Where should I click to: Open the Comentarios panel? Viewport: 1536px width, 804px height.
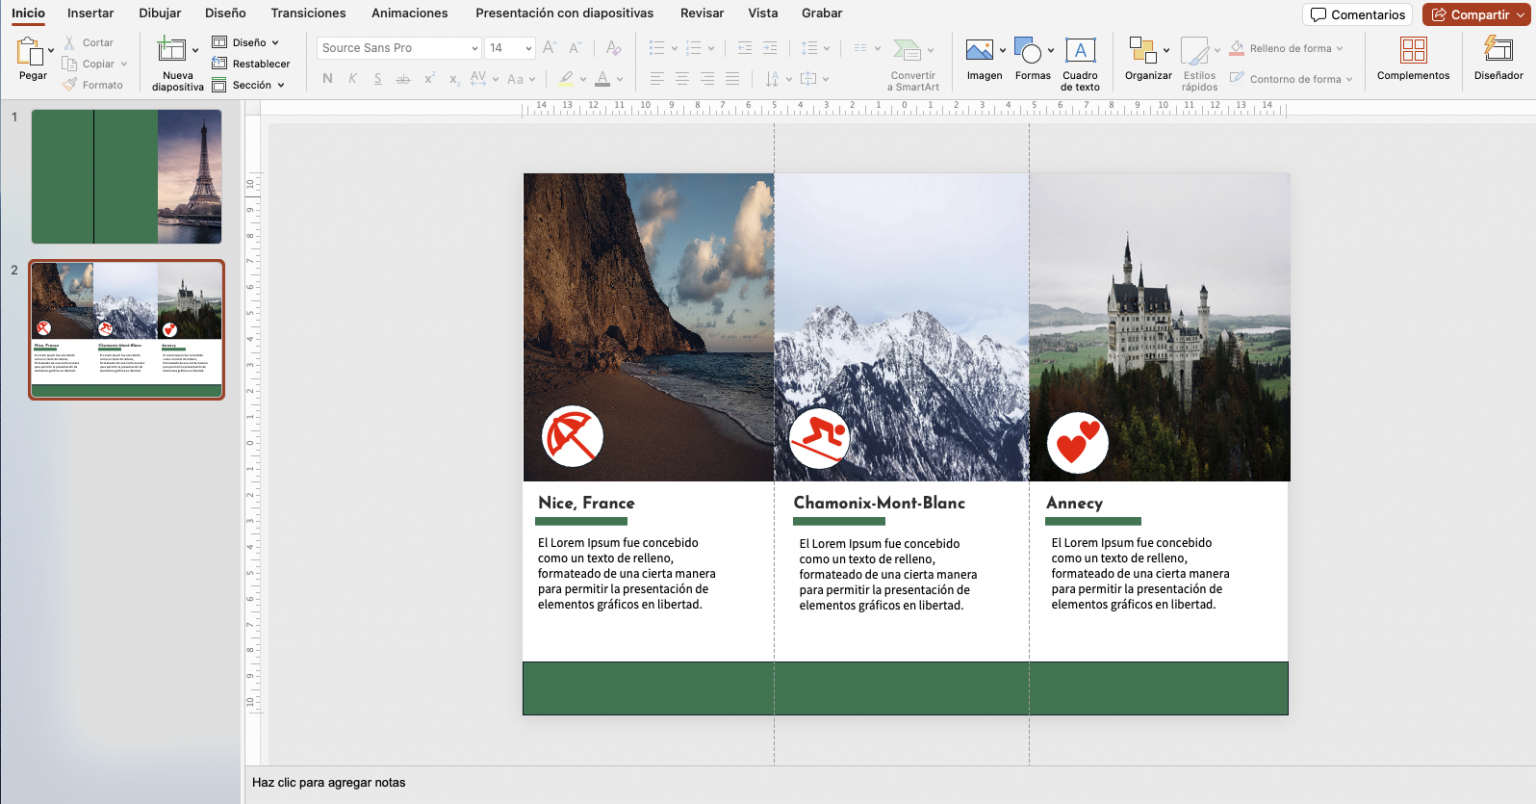coord(1357,14)
